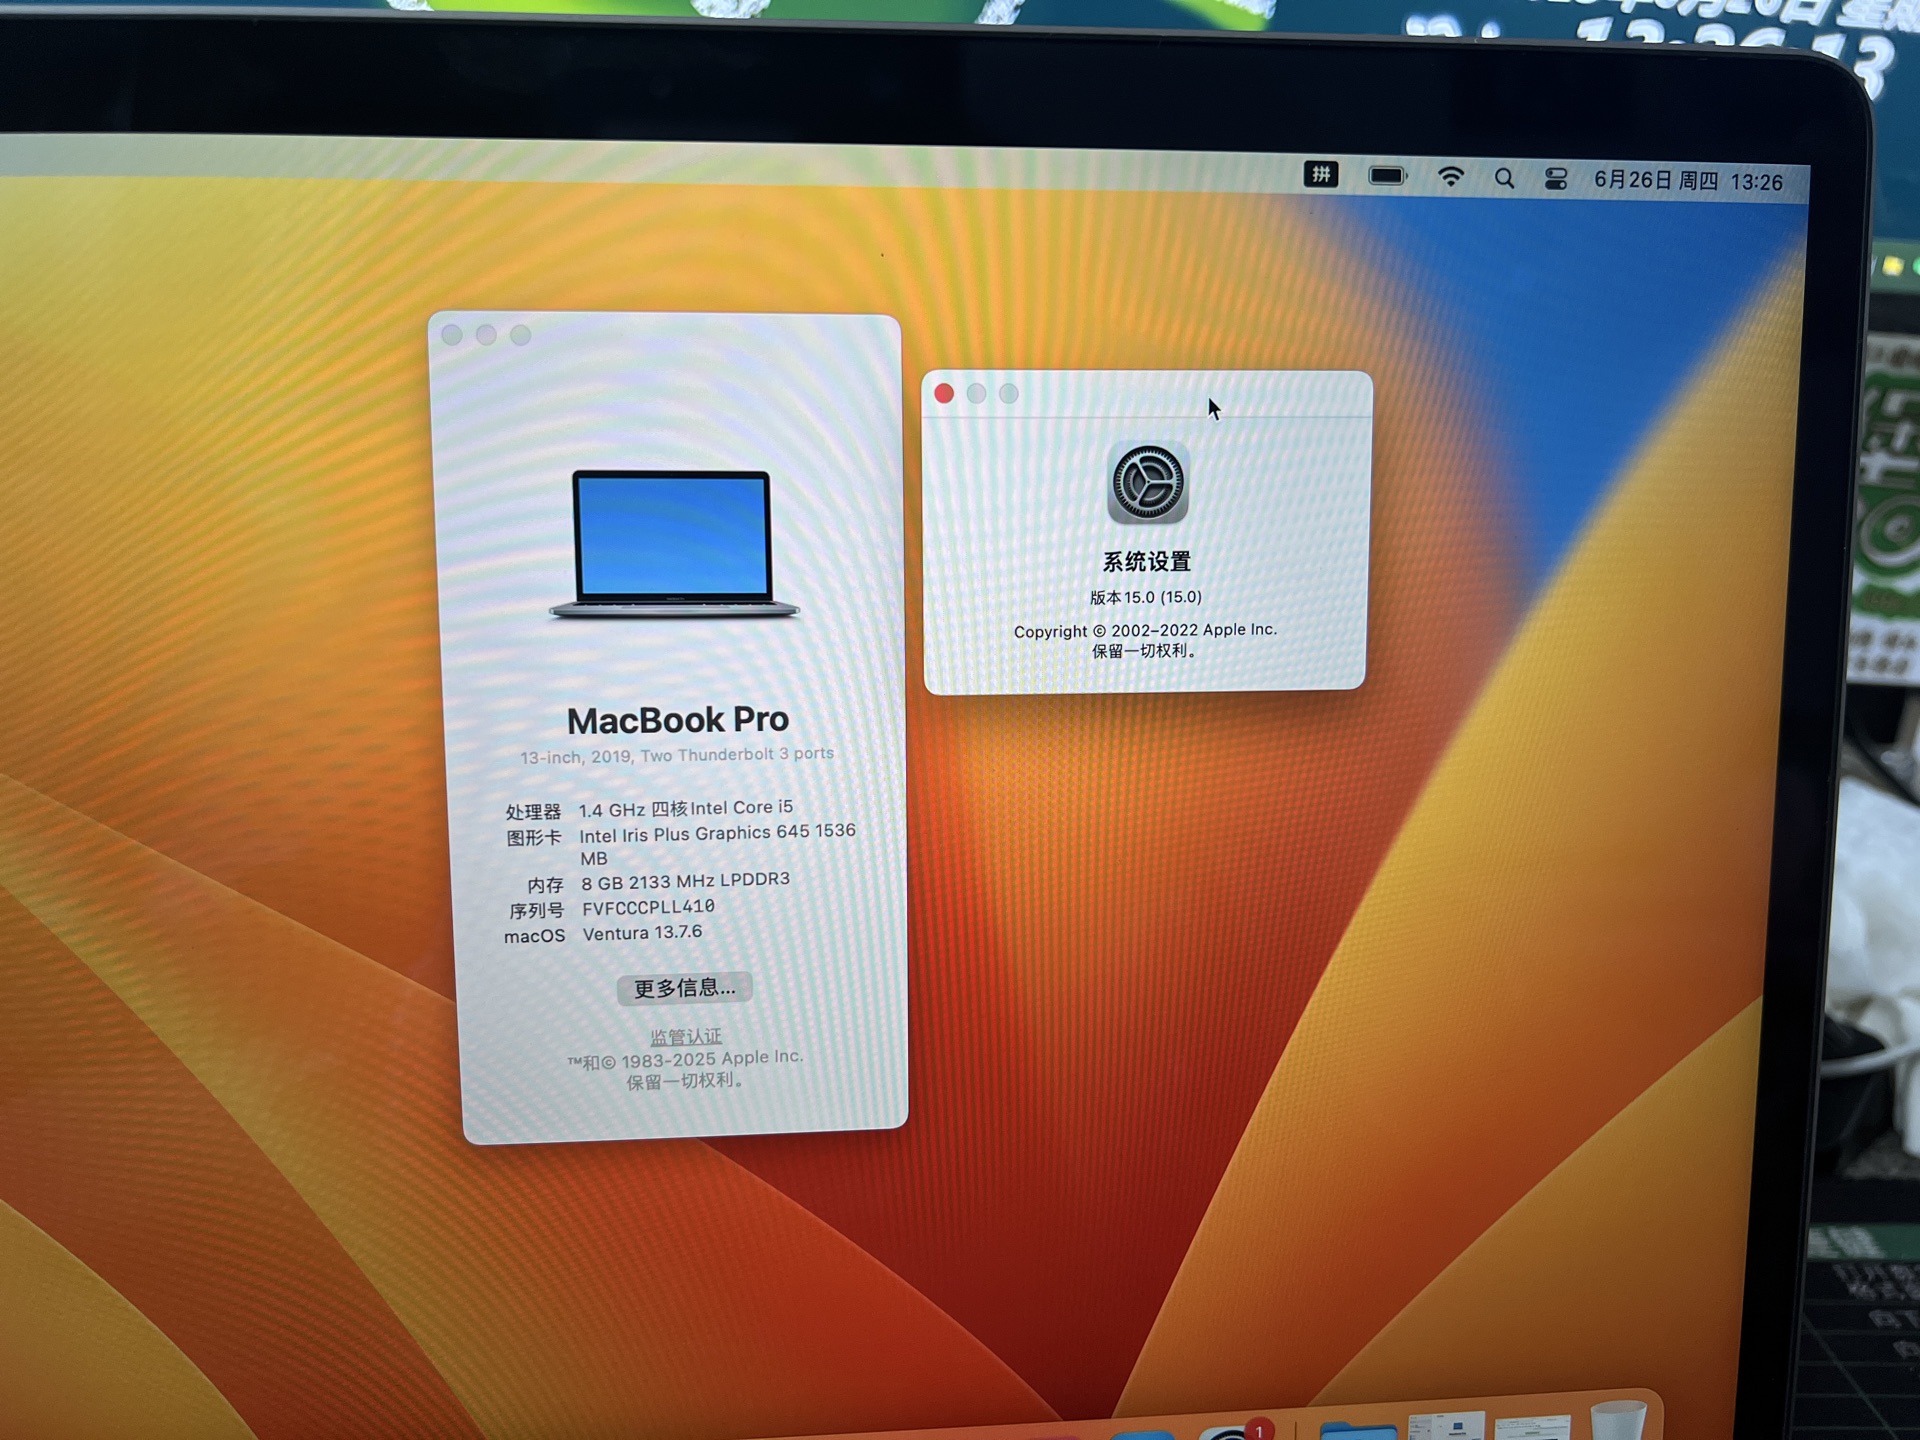
Task: Open the Wi-Fi menu
Action: (1450, 177)
